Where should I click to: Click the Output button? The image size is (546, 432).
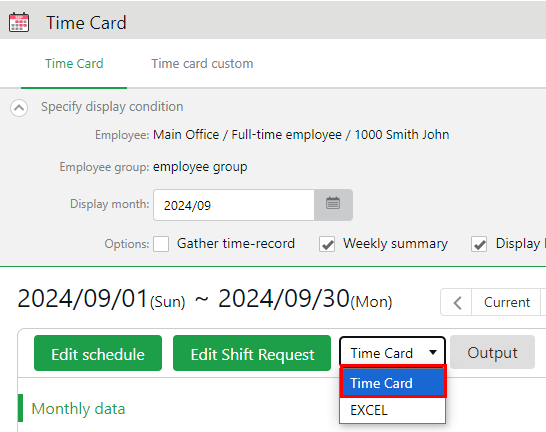pyautogui.click(x=492, y=352)
